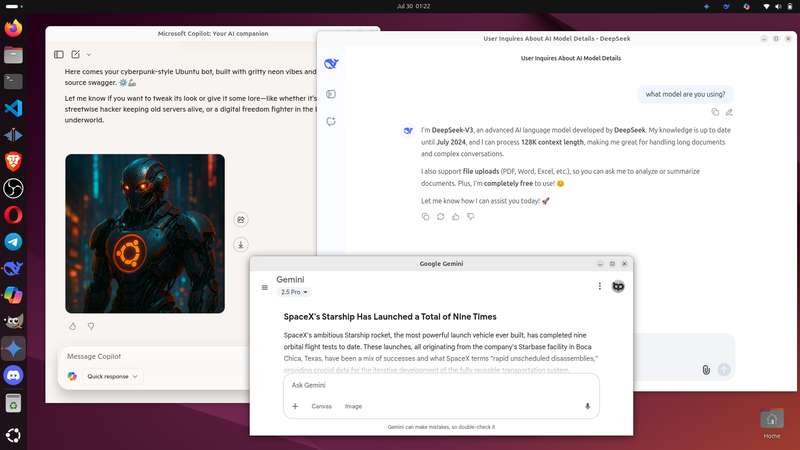Toggle the Copilot sidebar panel
800x450 pixels.
(x=59, y=54)
